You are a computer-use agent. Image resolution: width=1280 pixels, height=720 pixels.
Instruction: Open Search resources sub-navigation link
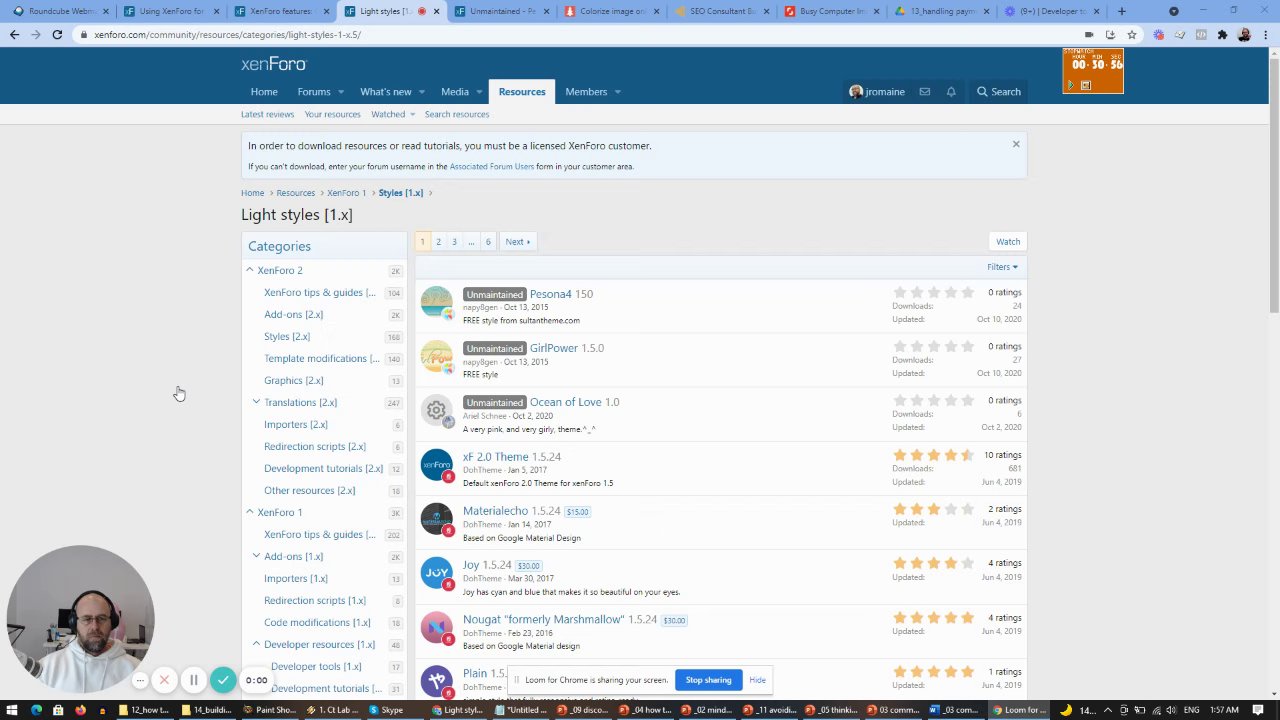[456, 114]
